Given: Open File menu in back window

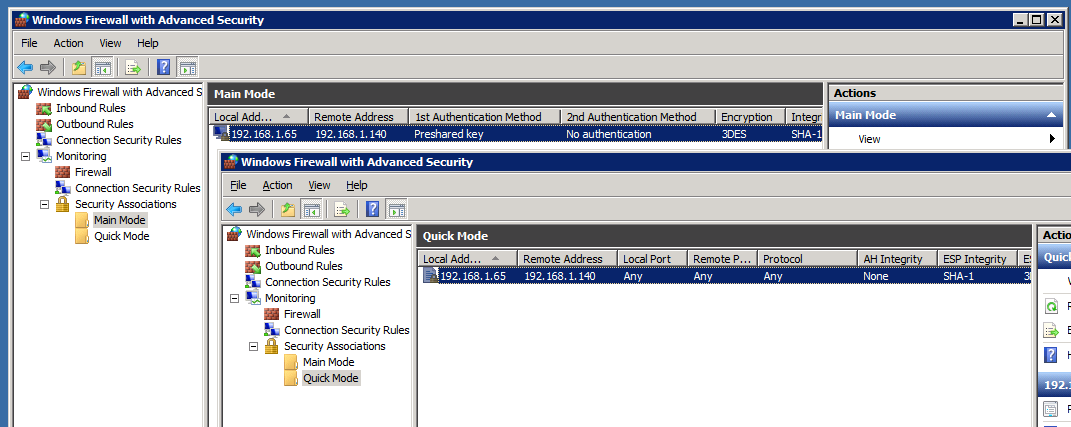Looking at the screenshot, I should click(x=29, y=43).
